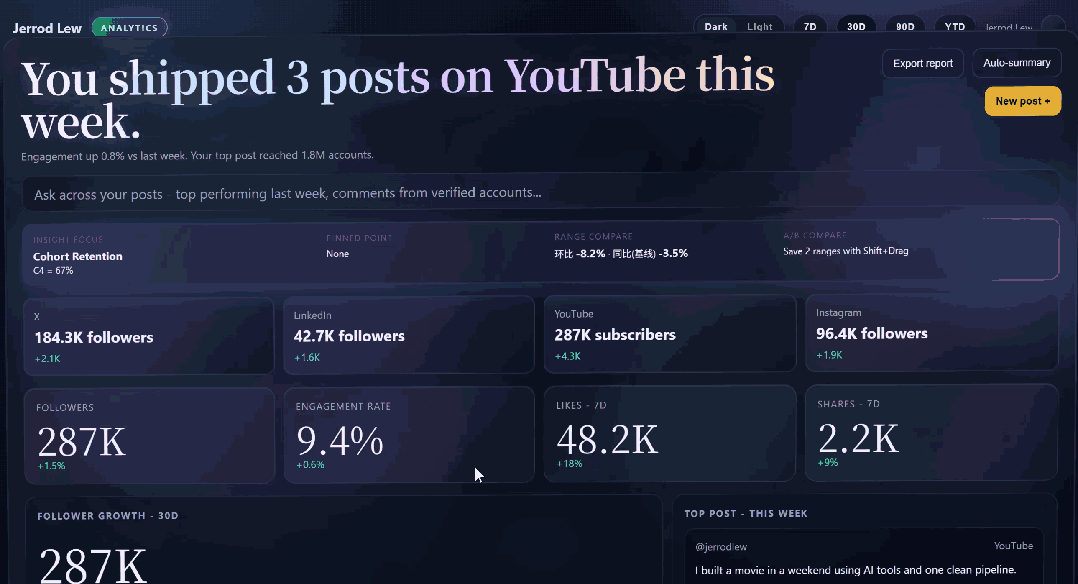Click the Shares 7D 2.2K value

pos(858,437)
